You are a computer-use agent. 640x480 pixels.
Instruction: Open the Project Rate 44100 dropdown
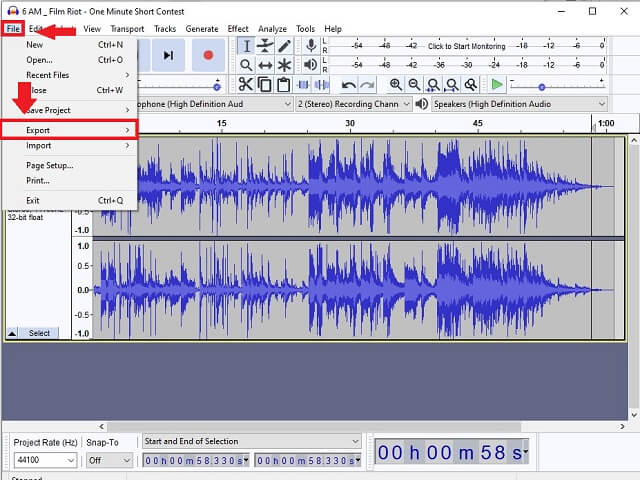[x=45, y=460]
